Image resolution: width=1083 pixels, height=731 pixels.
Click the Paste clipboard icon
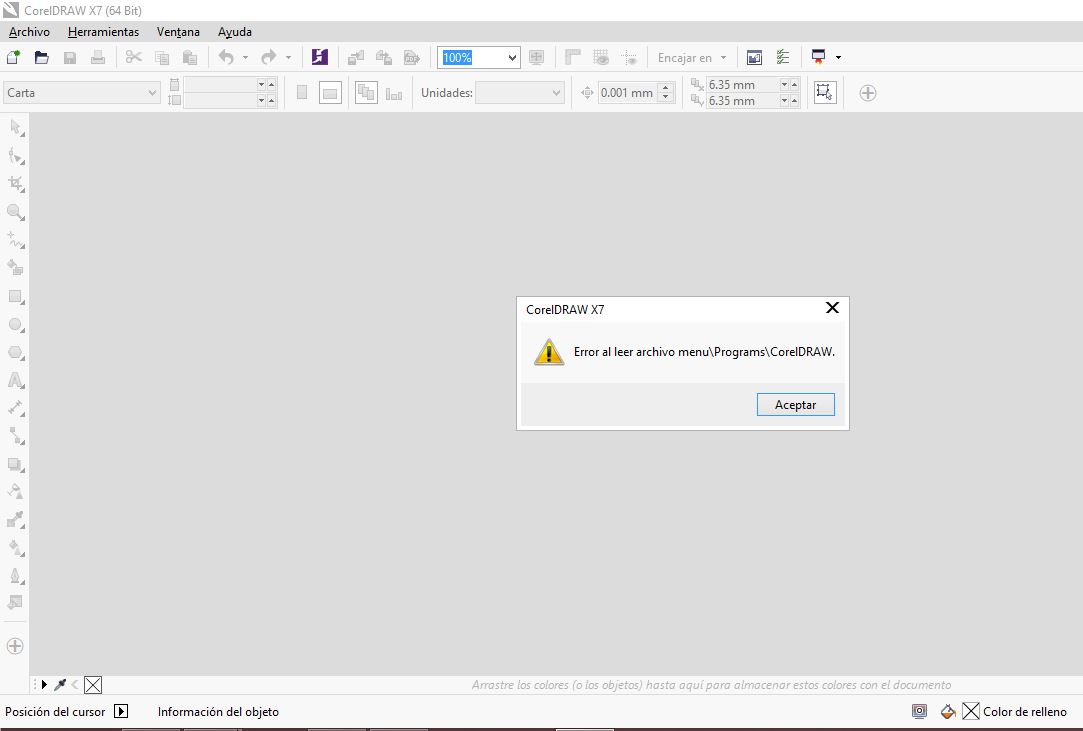[x=190, y=57]
